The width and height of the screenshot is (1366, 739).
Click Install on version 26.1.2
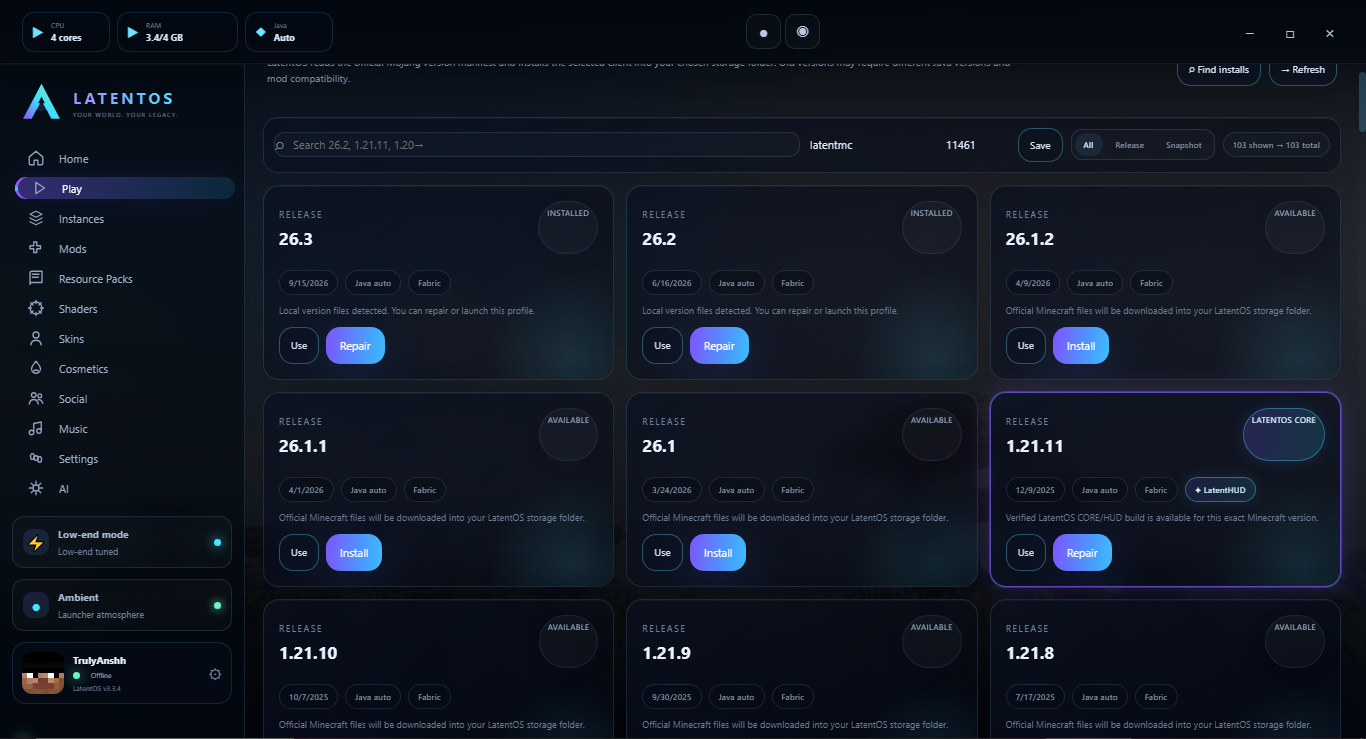coord(1081,346)
